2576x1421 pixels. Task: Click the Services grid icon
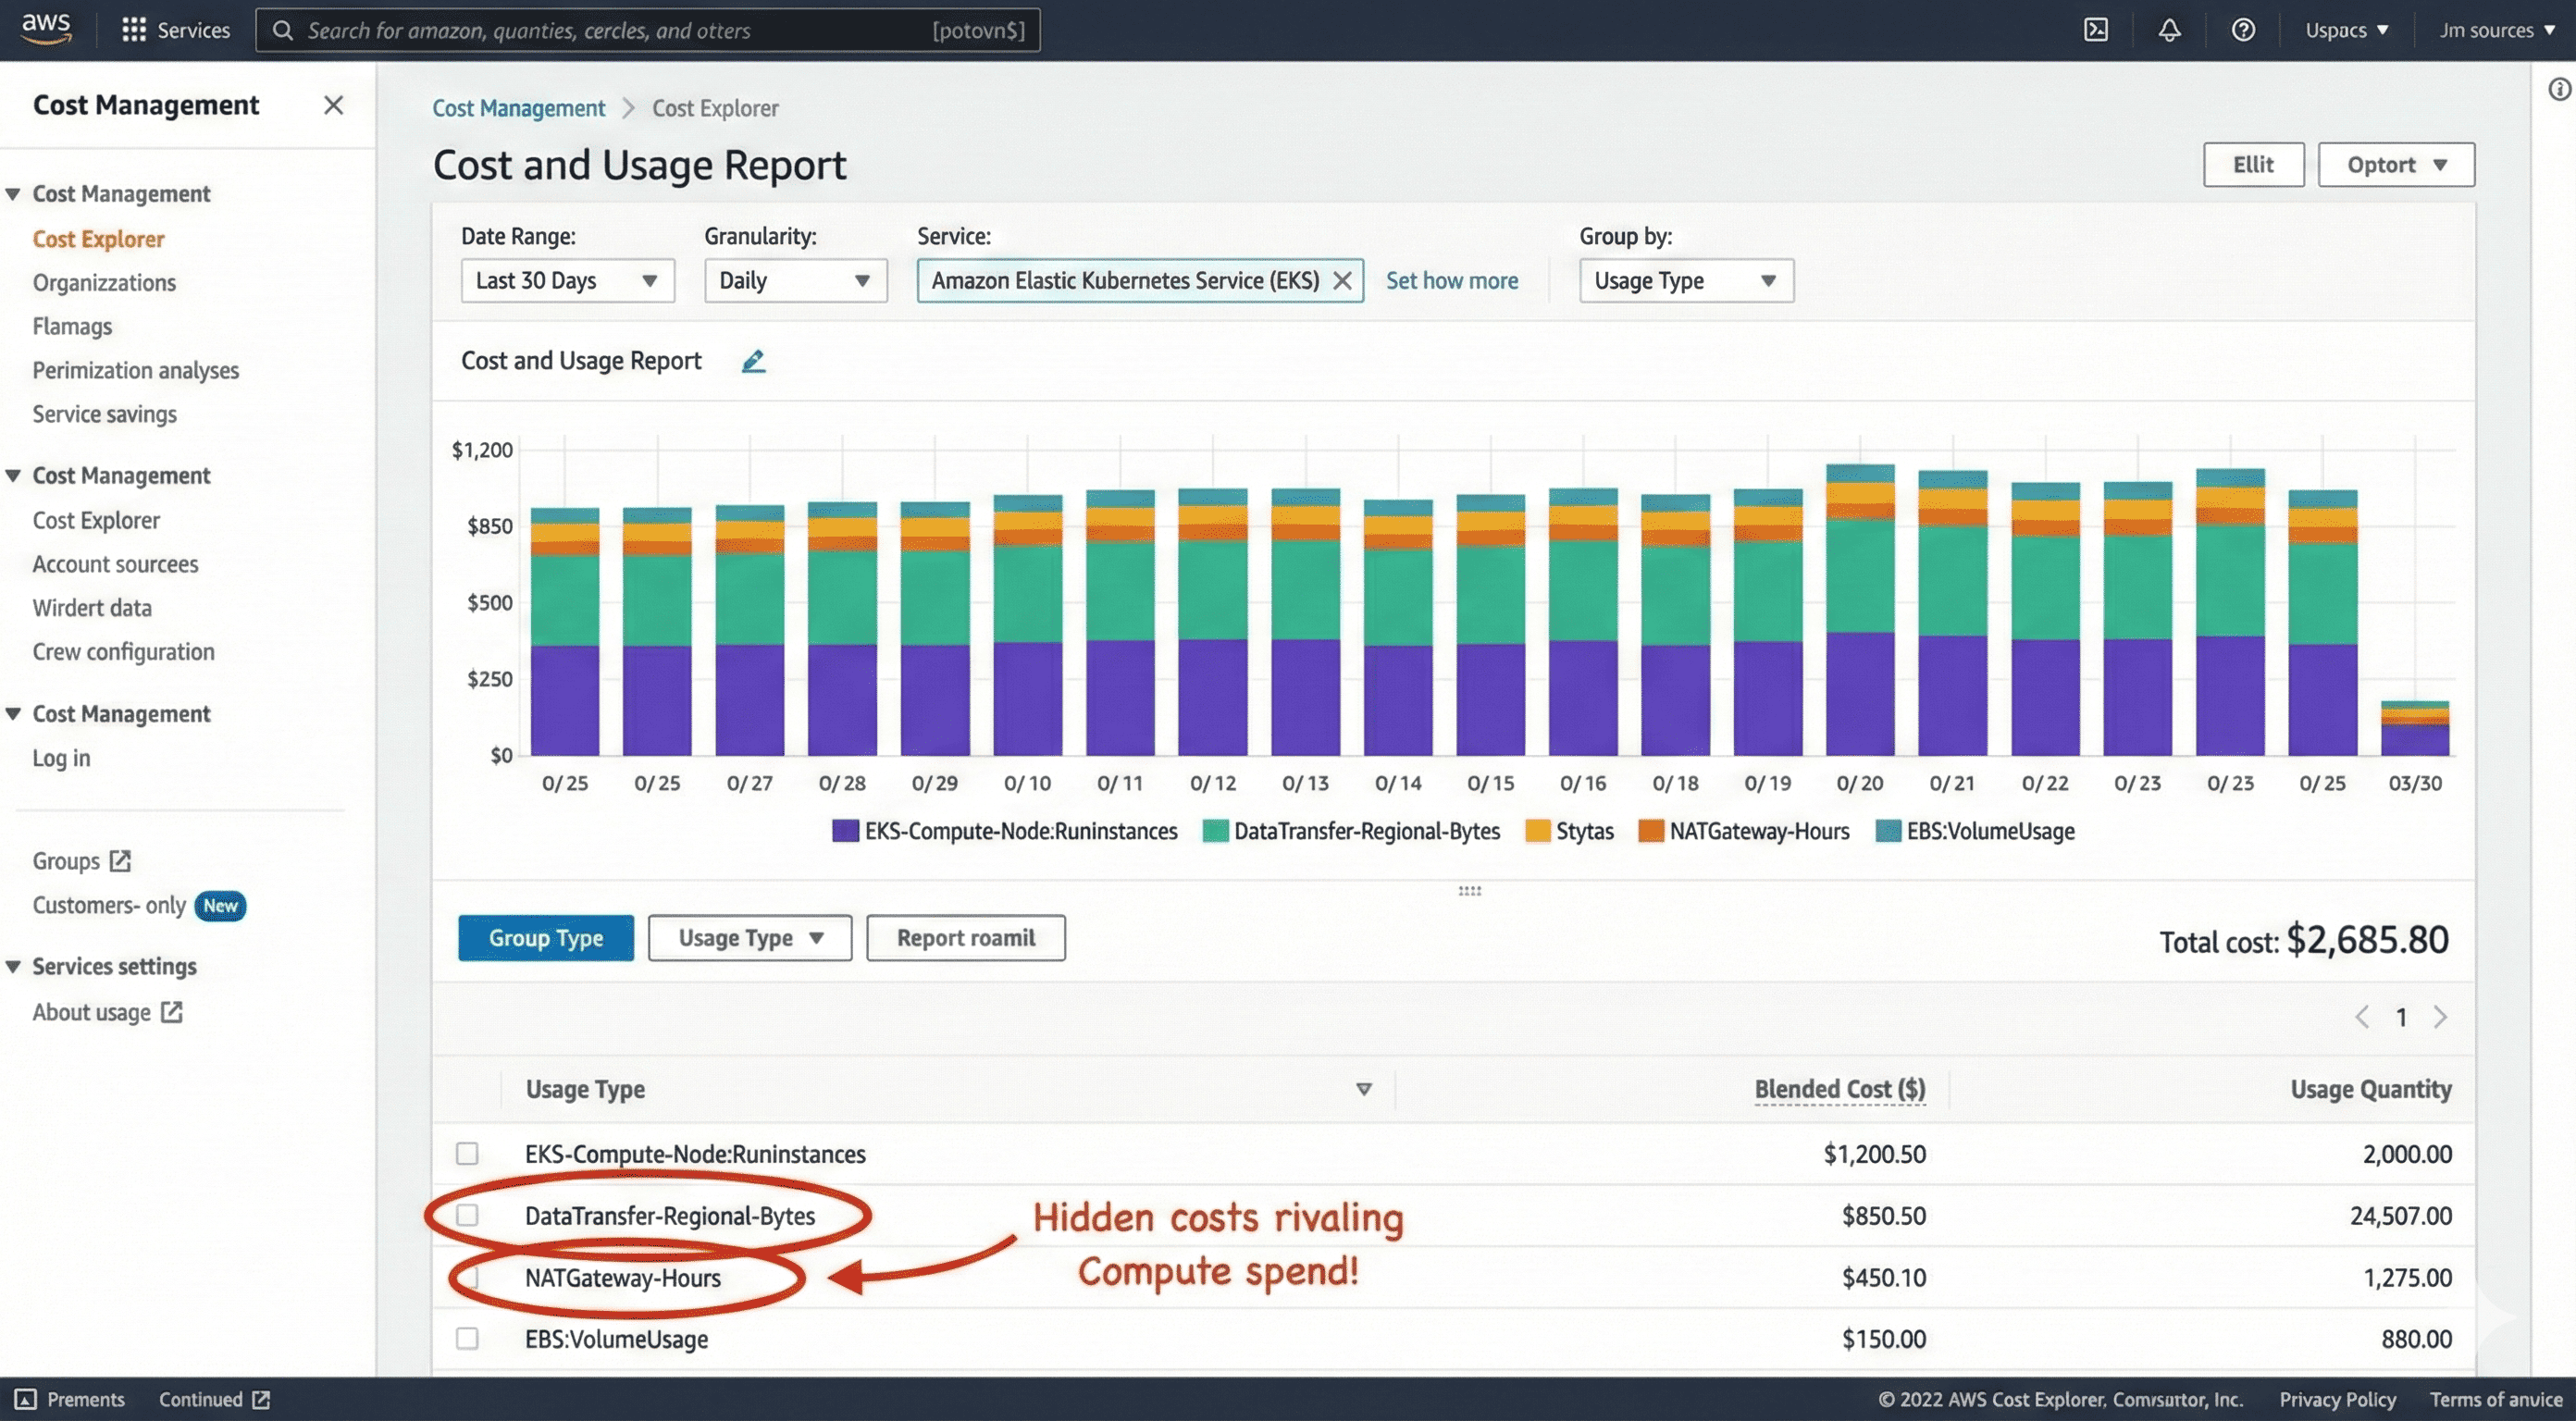point(133,30)
